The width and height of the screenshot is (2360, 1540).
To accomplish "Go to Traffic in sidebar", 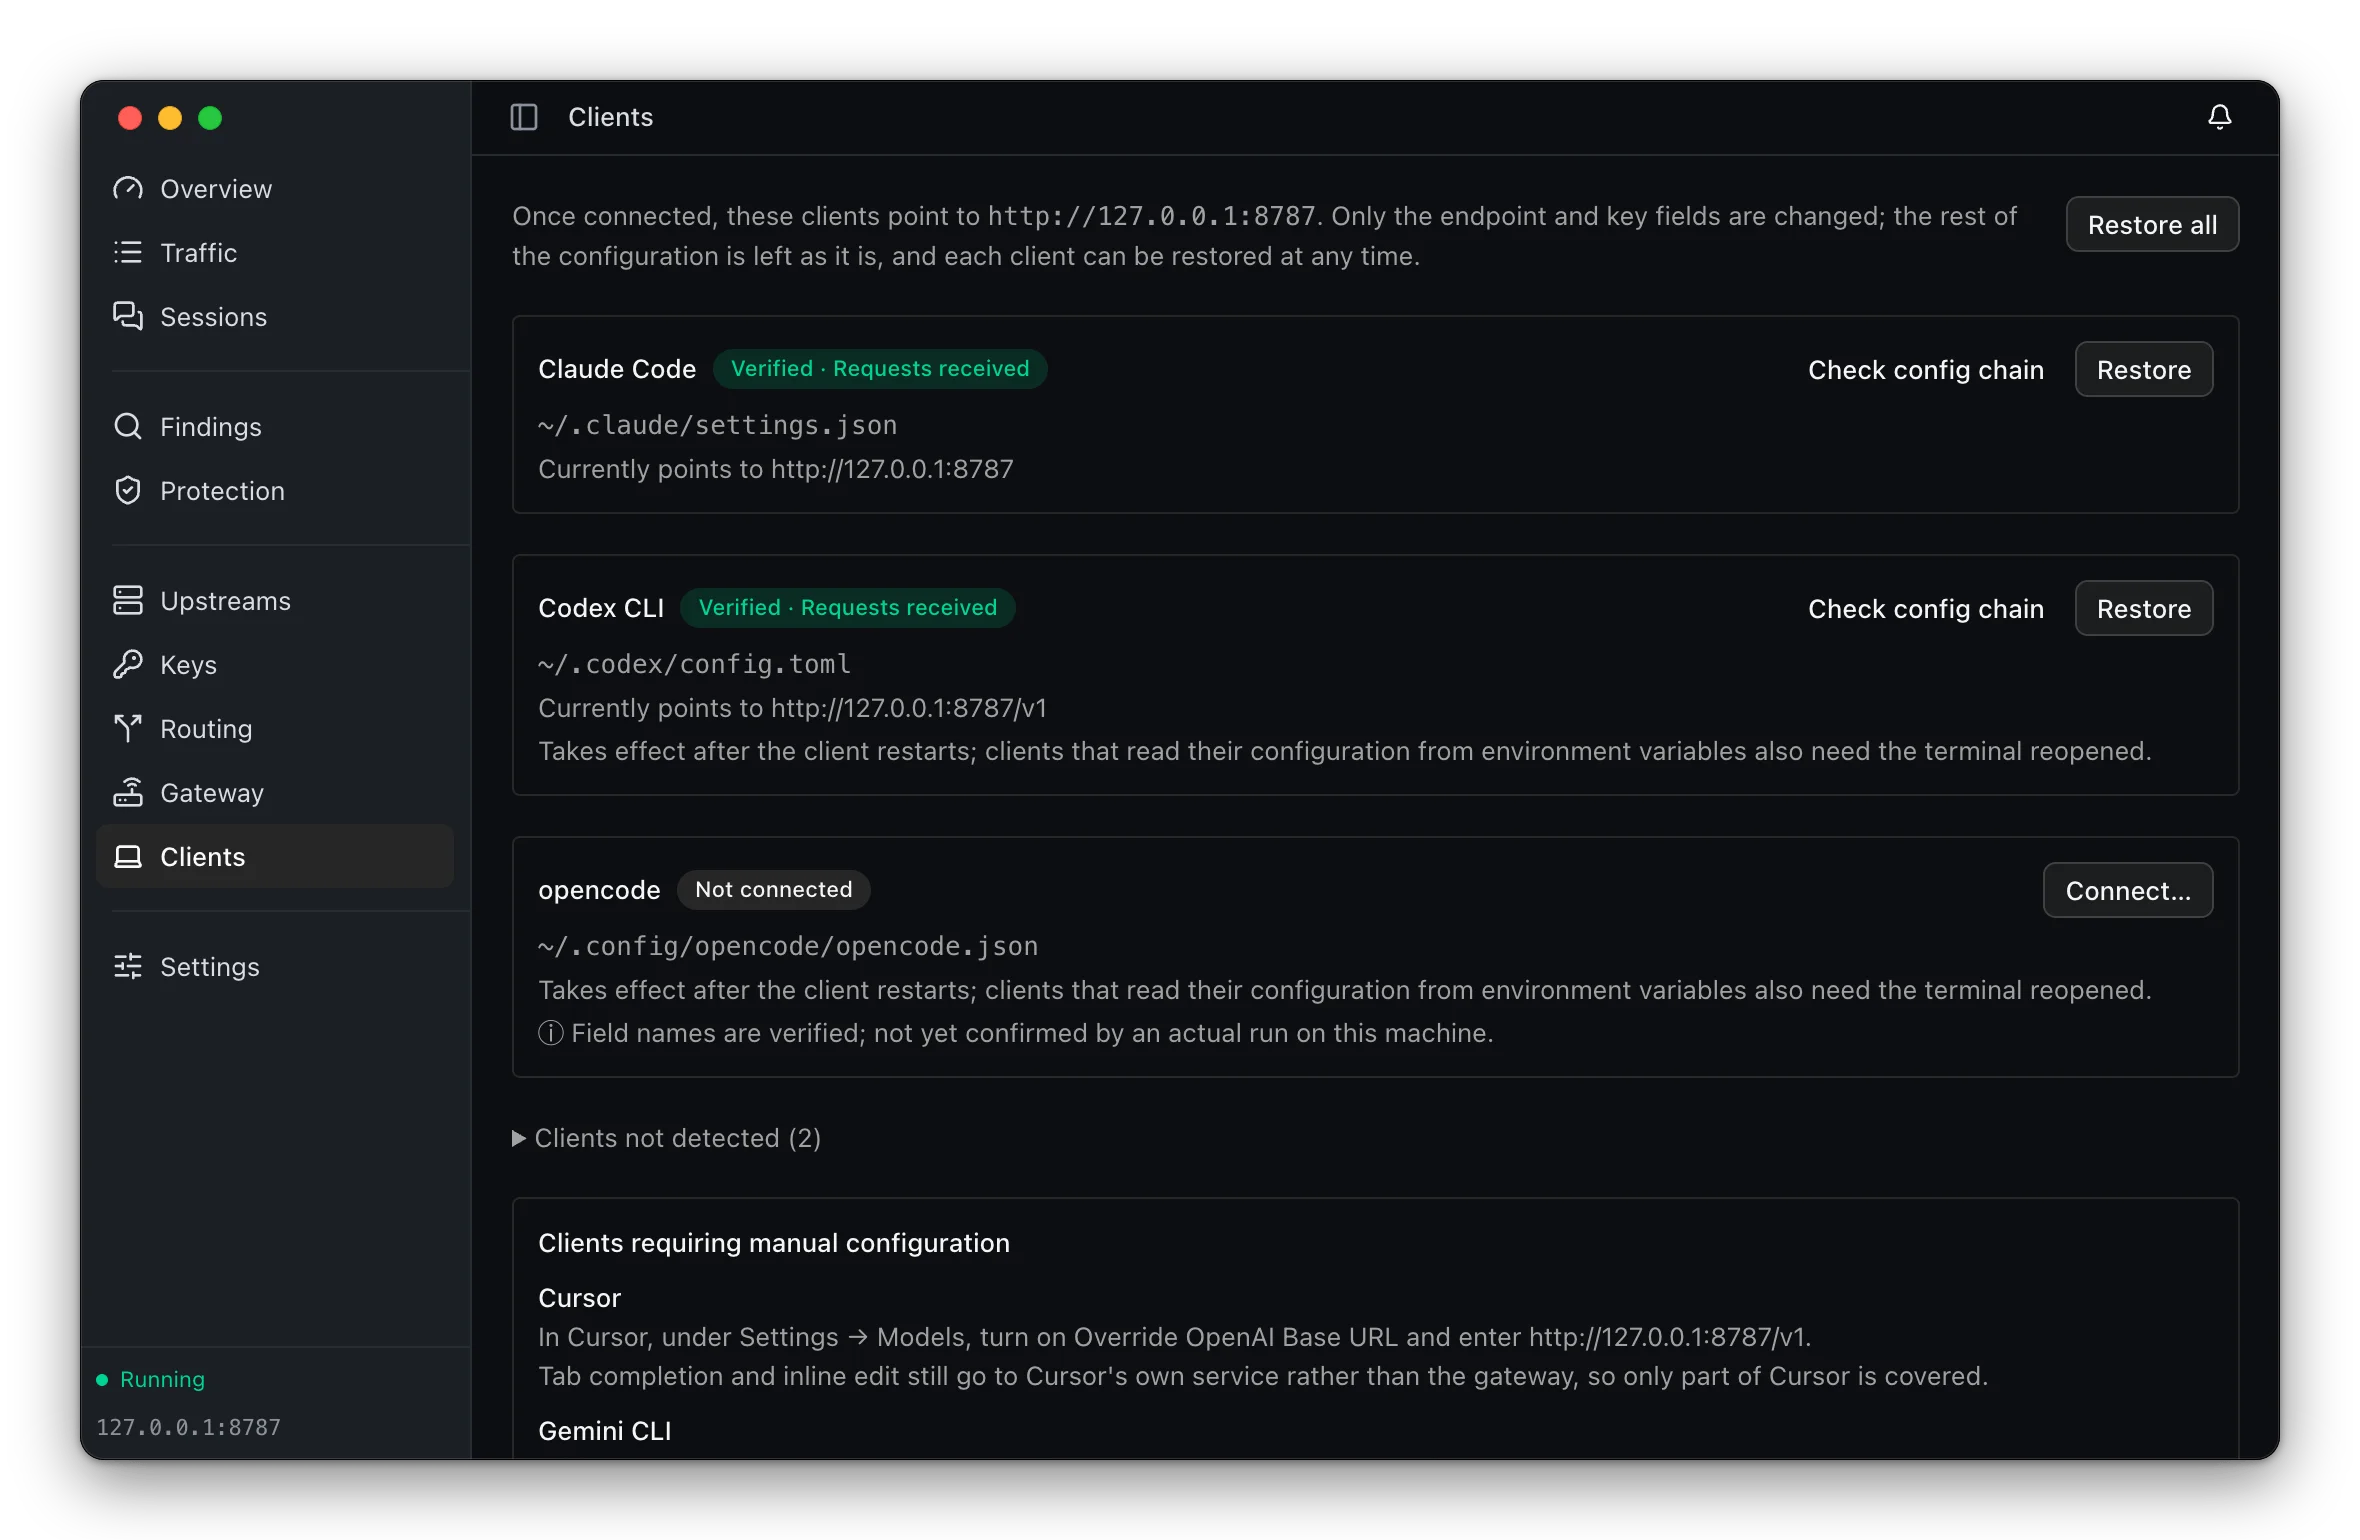I will click(275, 253).
